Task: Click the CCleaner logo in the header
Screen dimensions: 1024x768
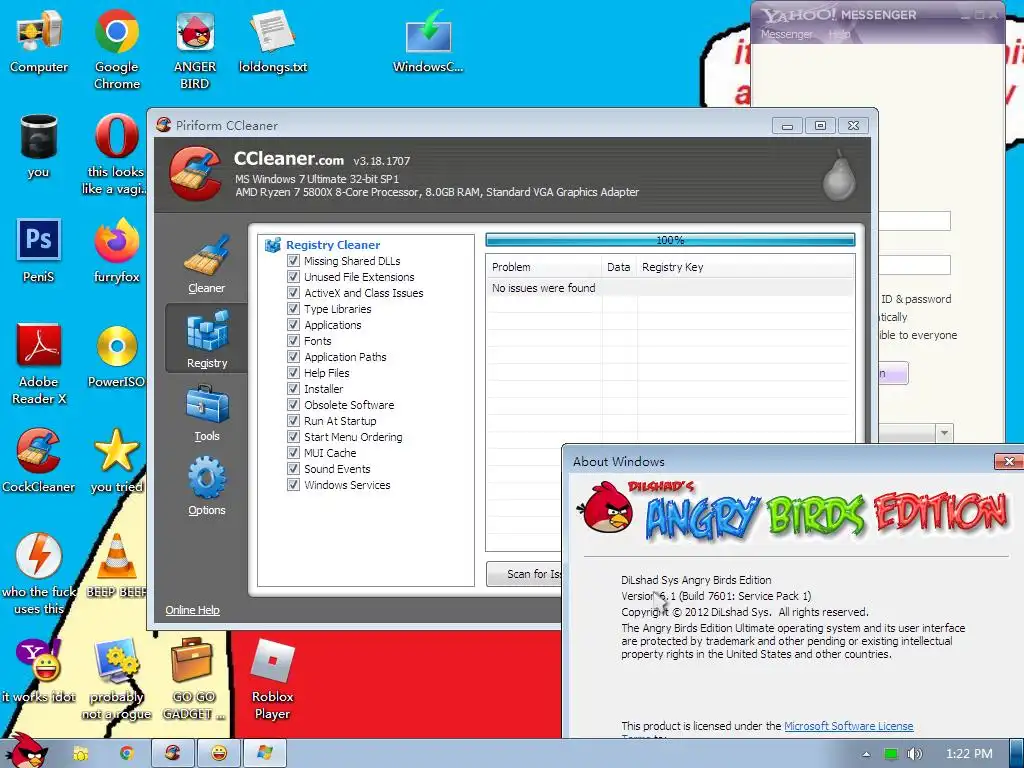Action: 195,174
